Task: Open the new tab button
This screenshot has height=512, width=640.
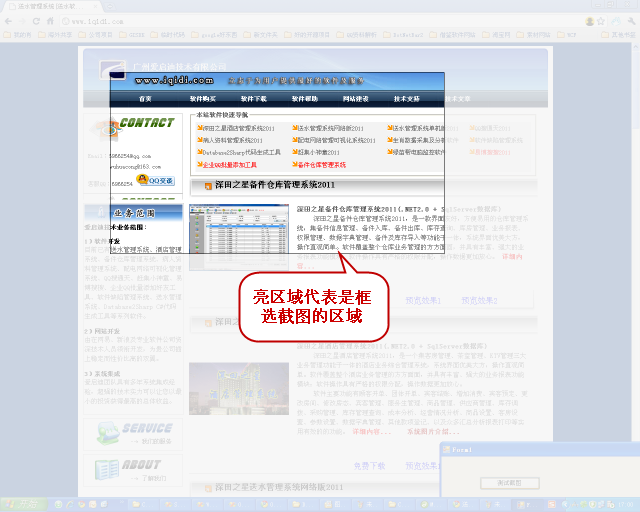Action: tap(110, 6)
